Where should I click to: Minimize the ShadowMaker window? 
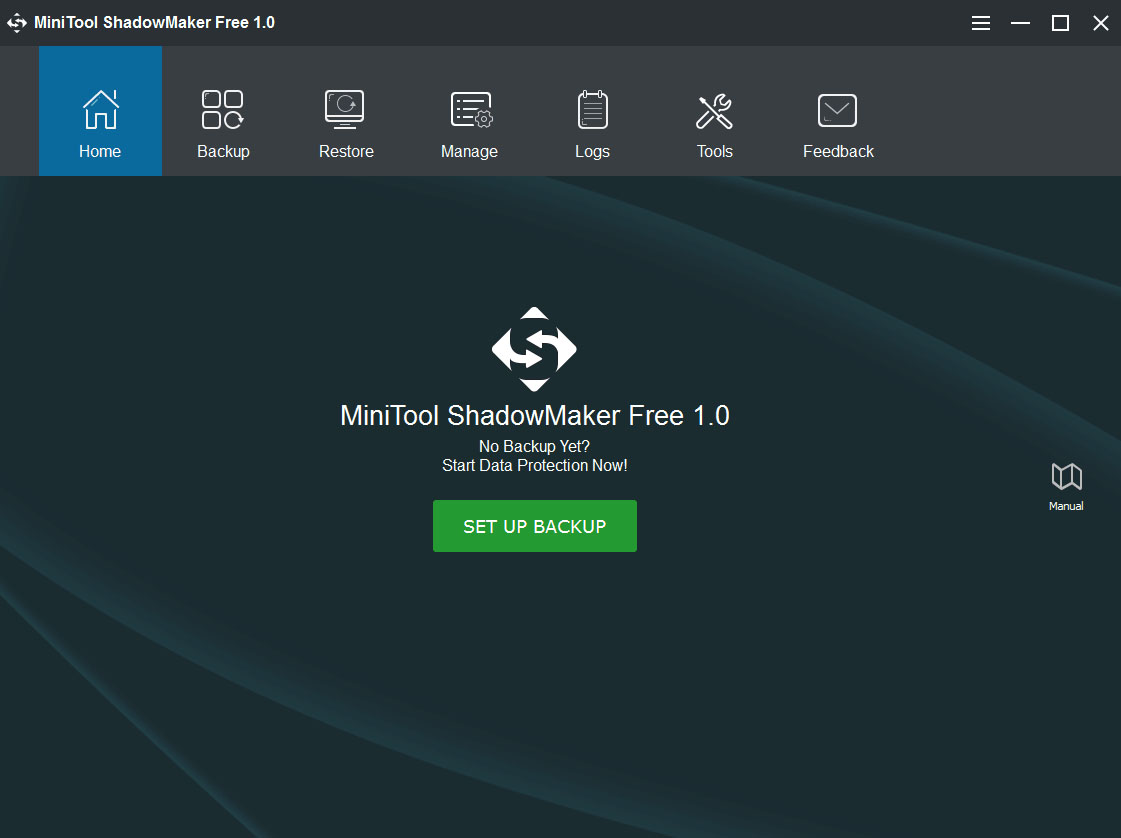coord(1020,23)
